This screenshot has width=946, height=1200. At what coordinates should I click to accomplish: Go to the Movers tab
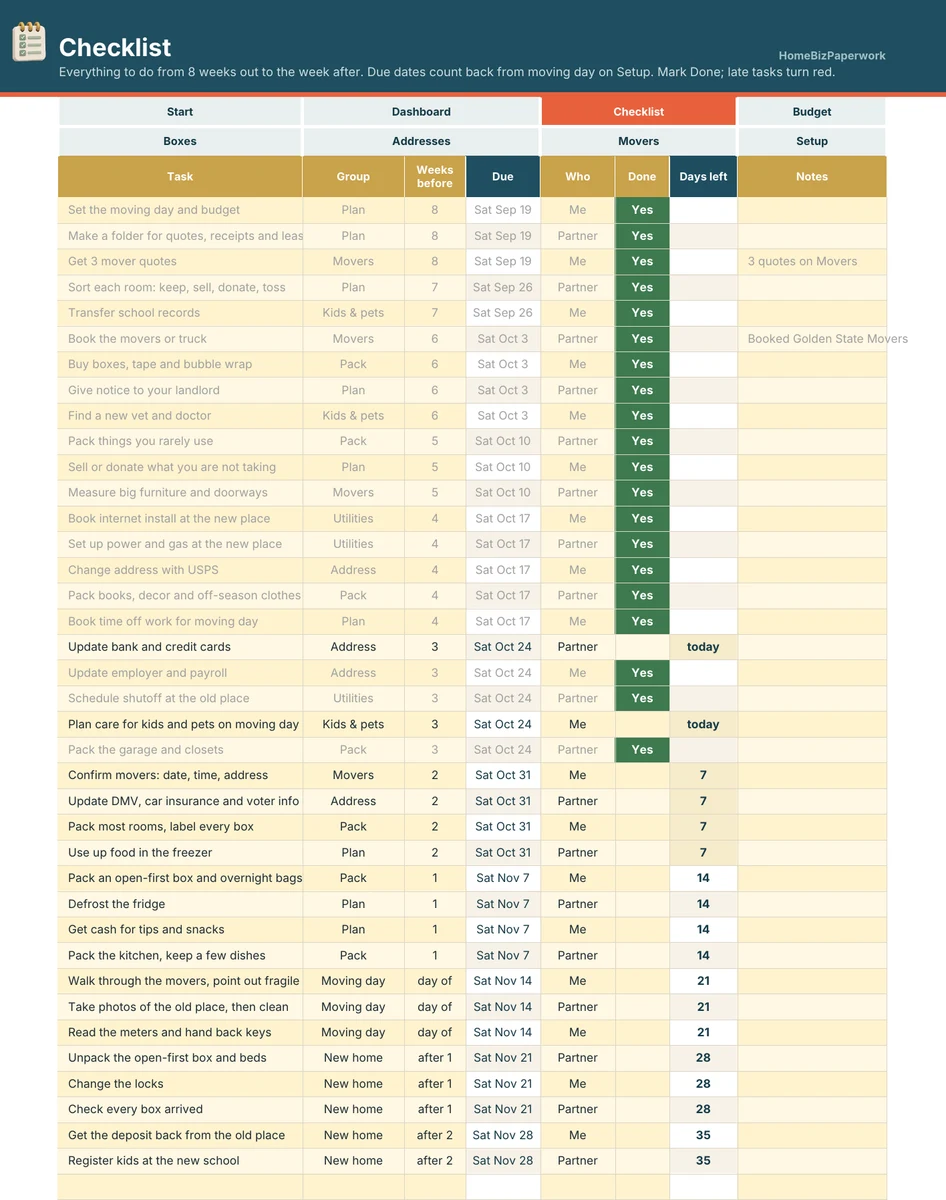639,141
